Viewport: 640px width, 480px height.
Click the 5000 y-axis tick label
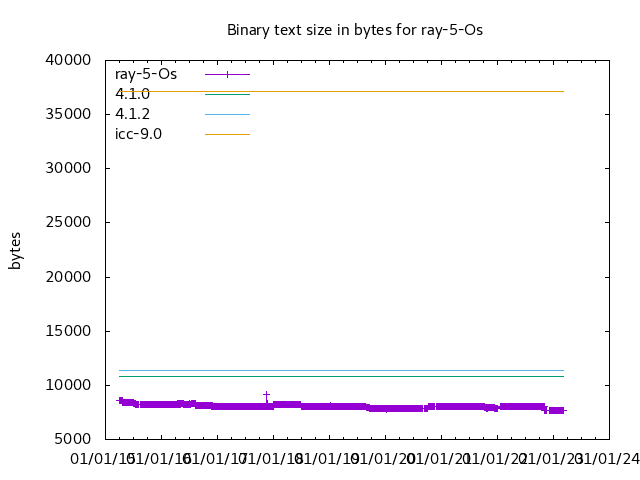point(75,439)
